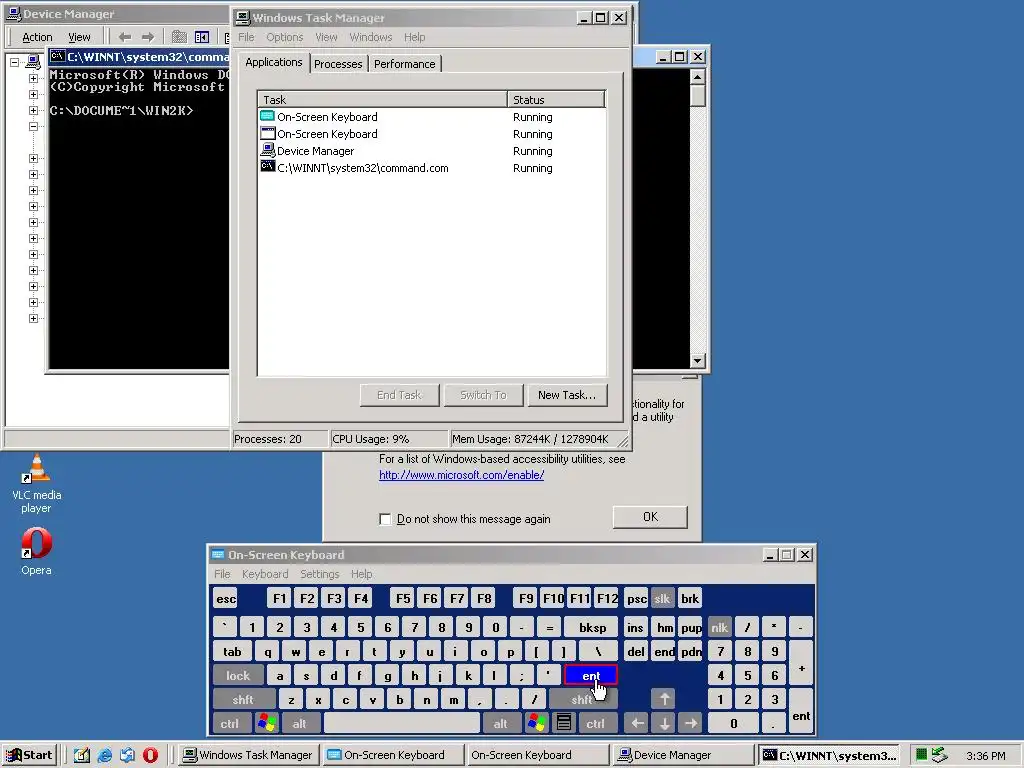Launch Opera from the quick launch bar
This screenshot has width=1024, height=768.
(150, 755)
